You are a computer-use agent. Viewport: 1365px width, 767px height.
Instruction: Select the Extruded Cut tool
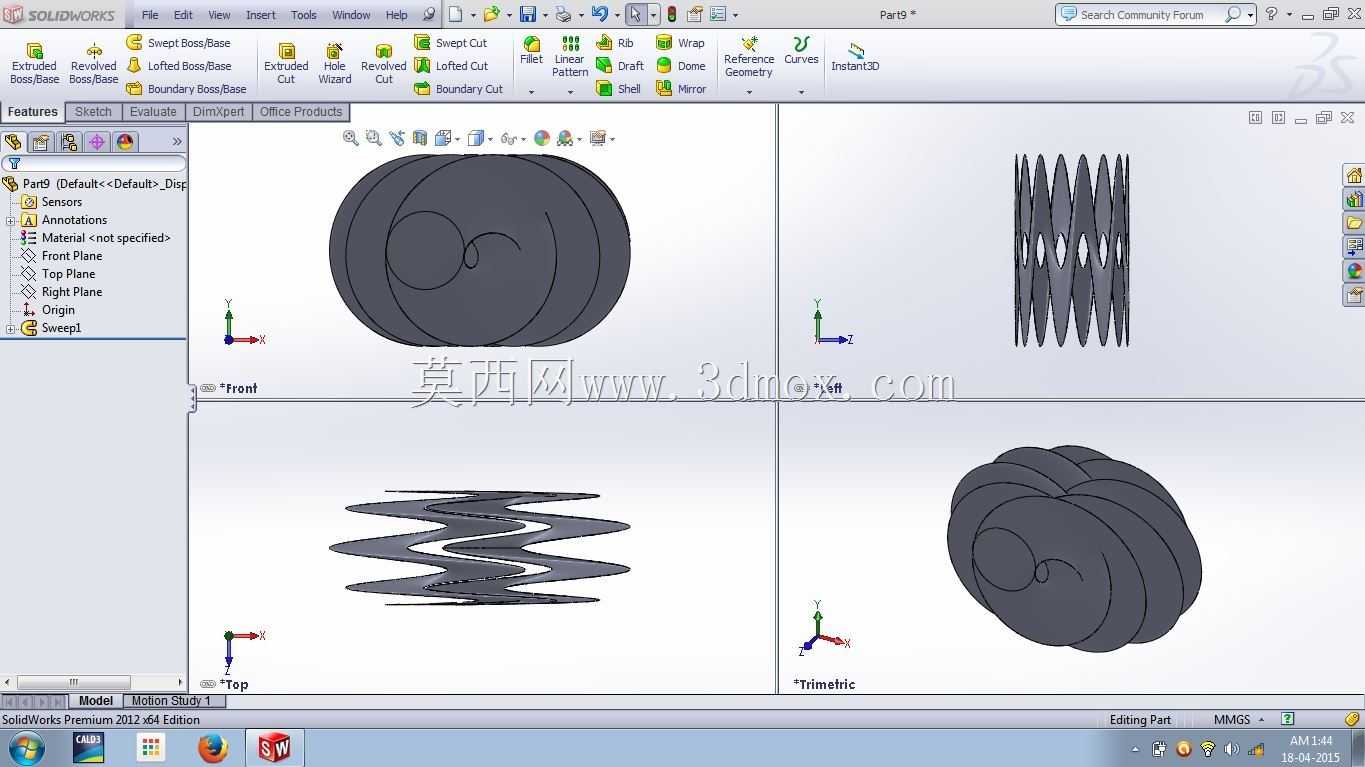click(286, 64)
